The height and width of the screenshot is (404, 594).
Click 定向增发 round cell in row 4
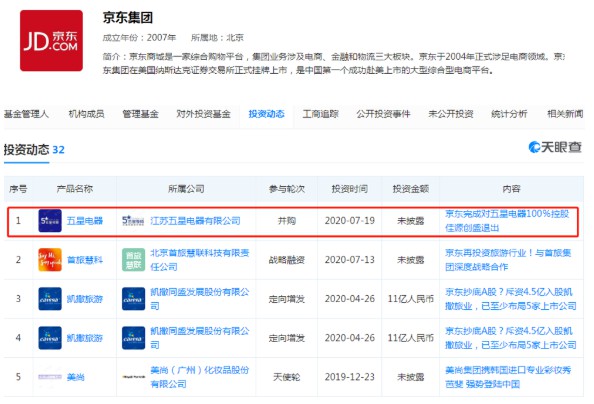(x=287, y=338)
